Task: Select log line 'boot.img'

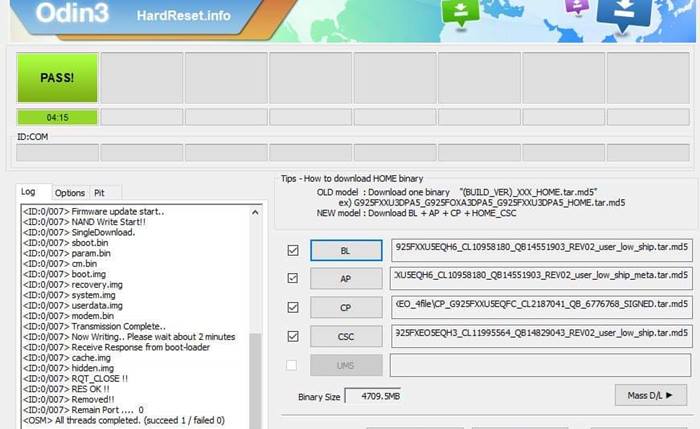Action: coord(64,274)
